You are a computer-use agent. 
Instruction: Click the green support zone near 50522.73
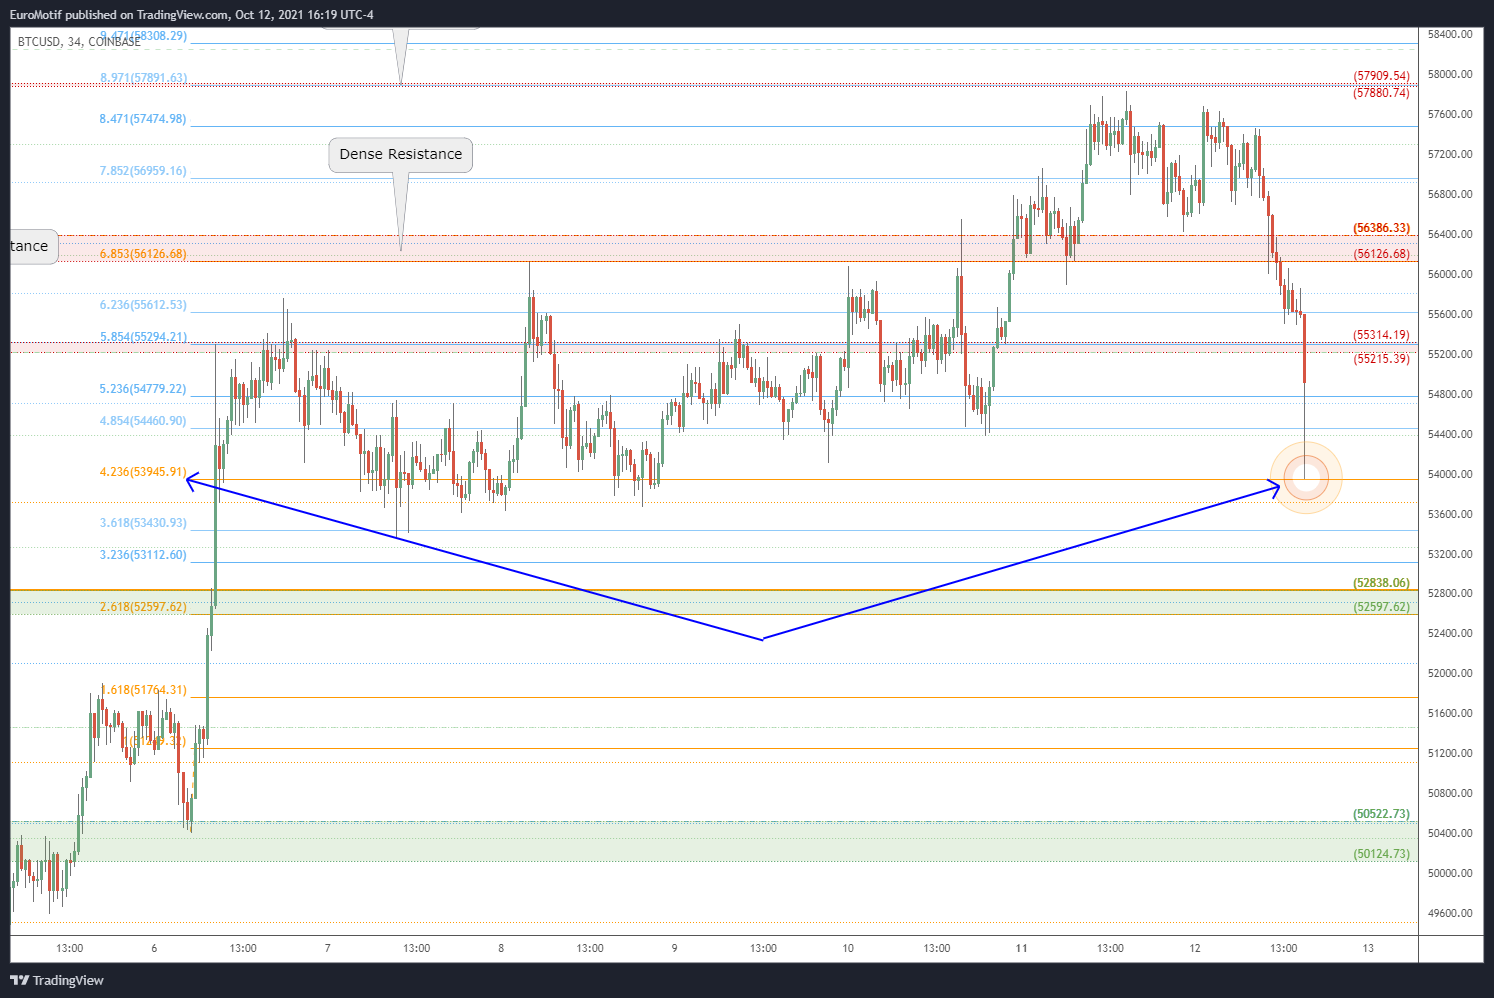714,841
